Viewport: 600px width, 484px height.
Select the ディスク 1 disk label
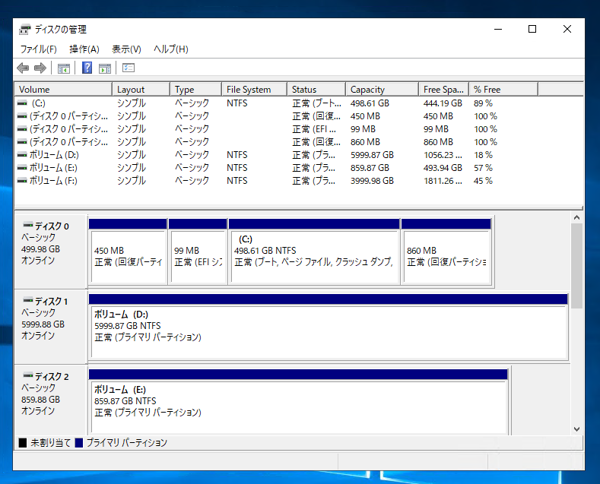[51, 326]
